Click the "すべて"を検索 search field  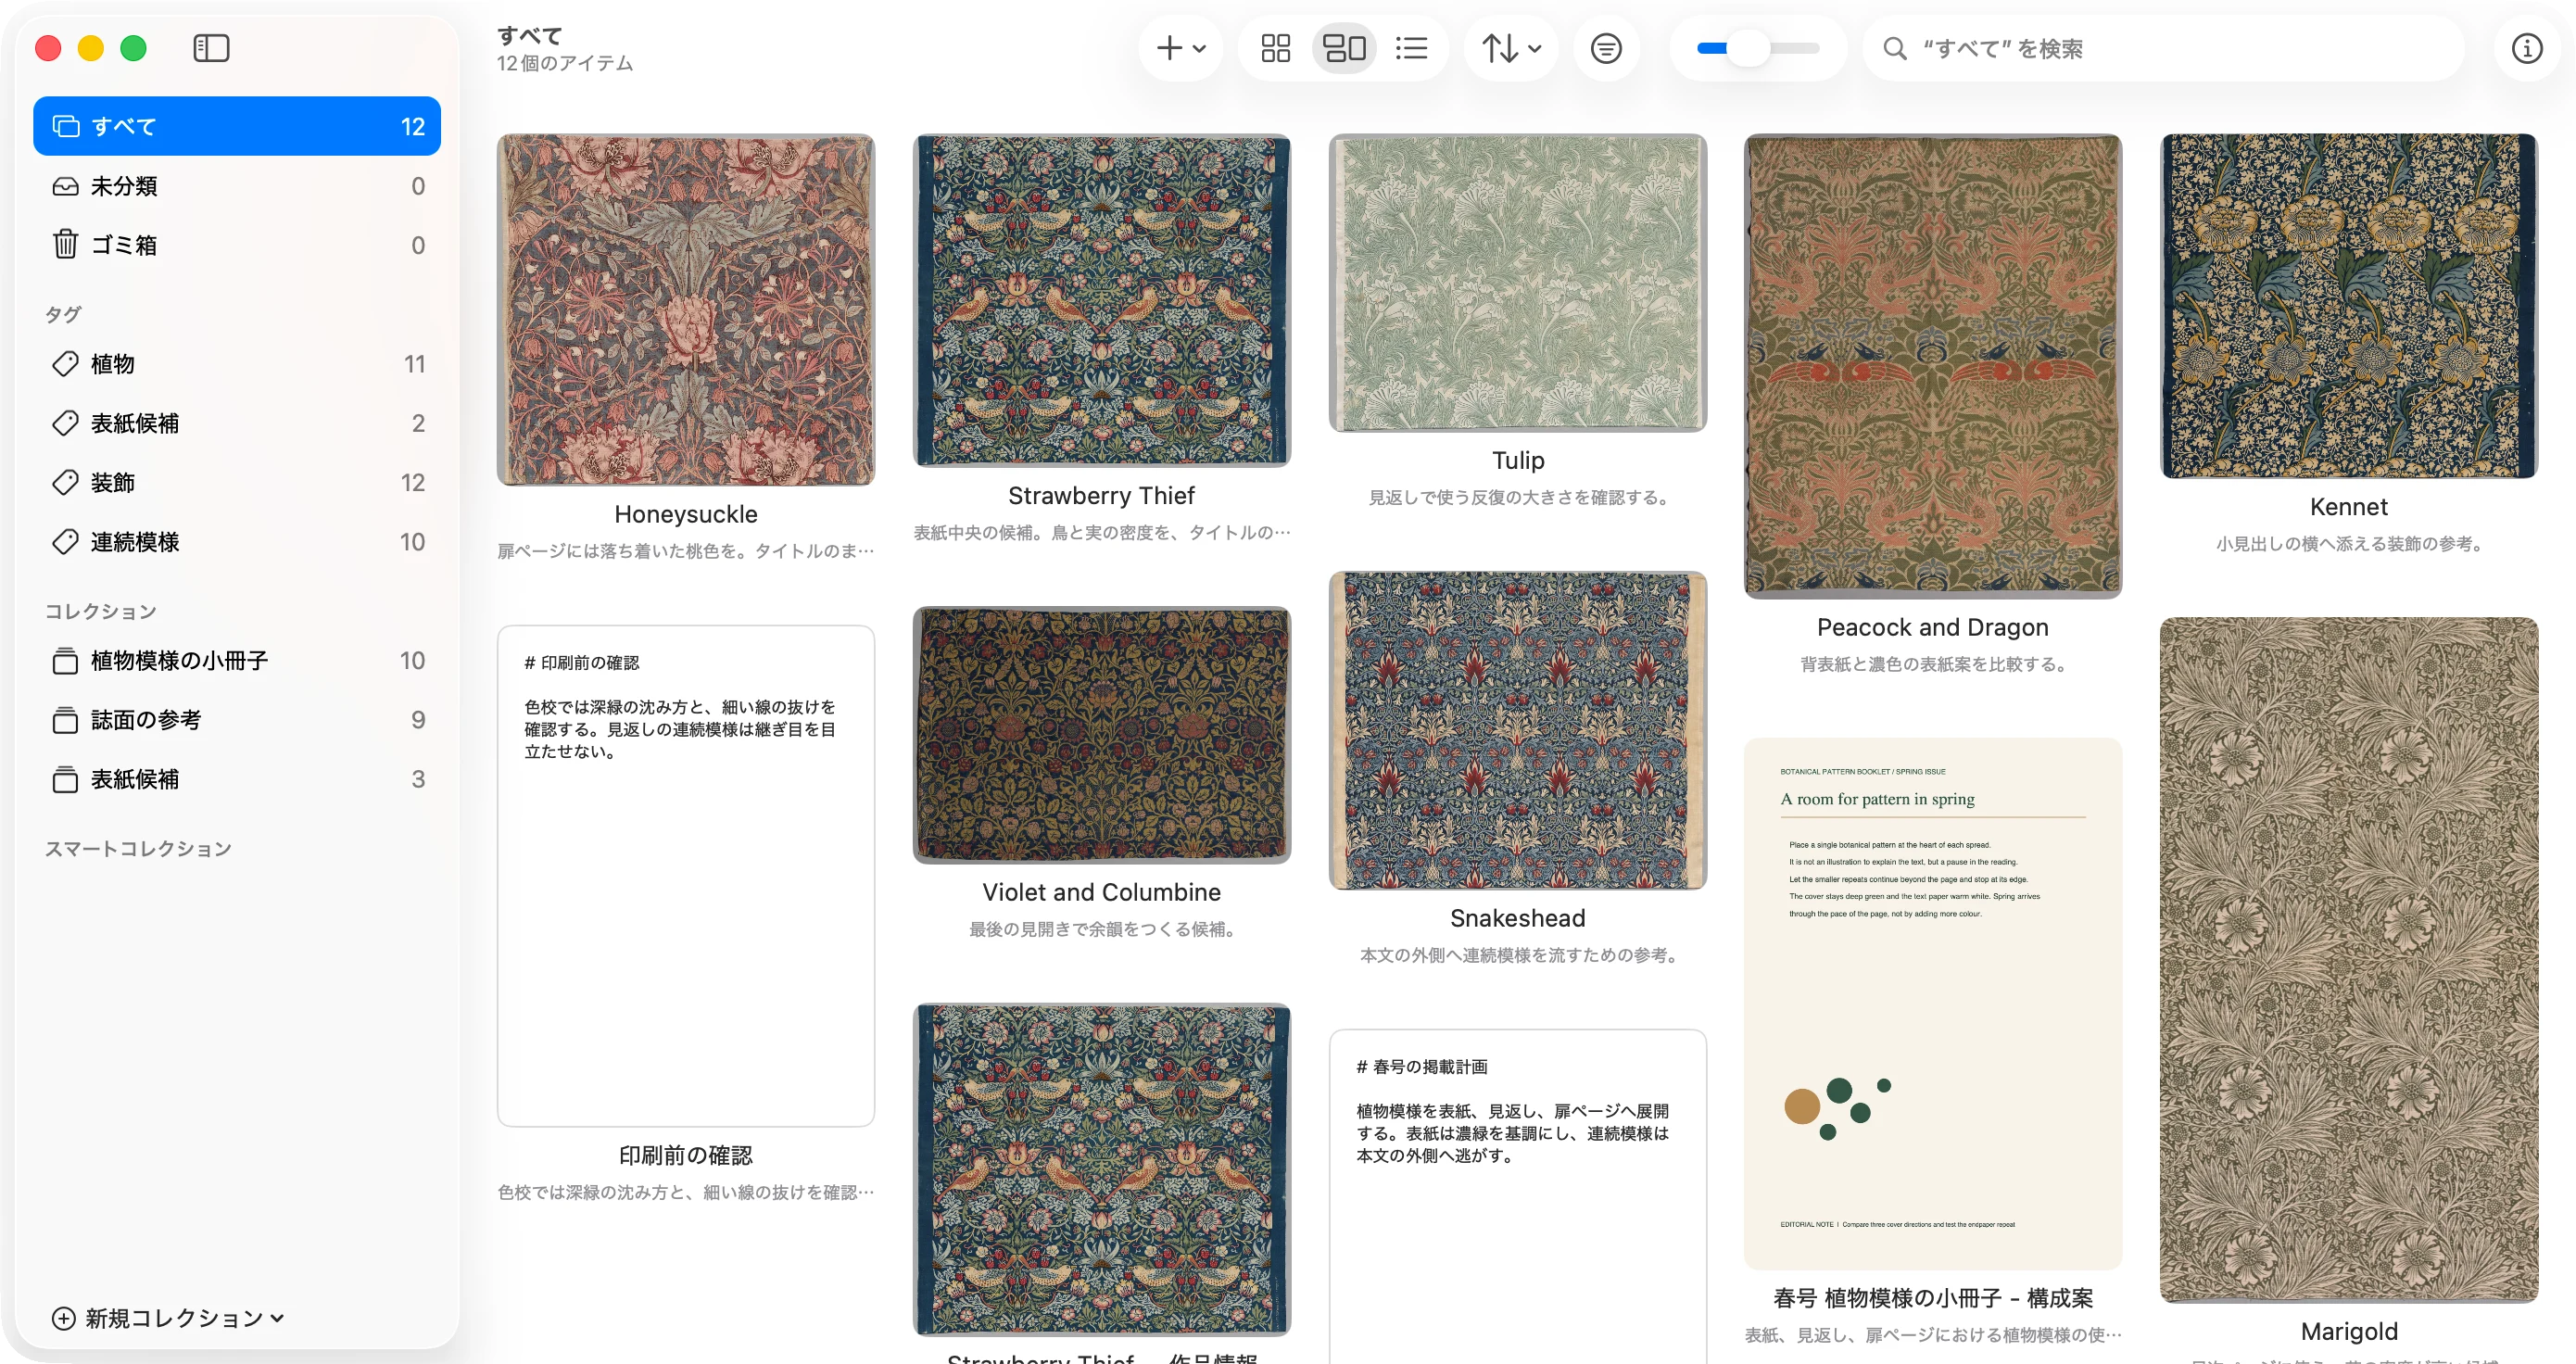pyautogui.click(x=2164, y=48)
